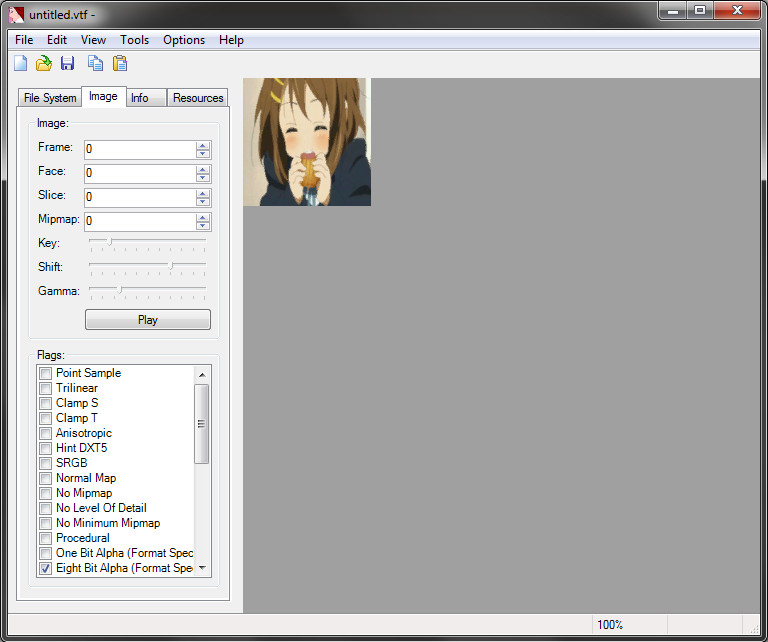Viewport: 768px width, 642px height.
Task: Minimize the untitled.vtf window
Action: 673,10
